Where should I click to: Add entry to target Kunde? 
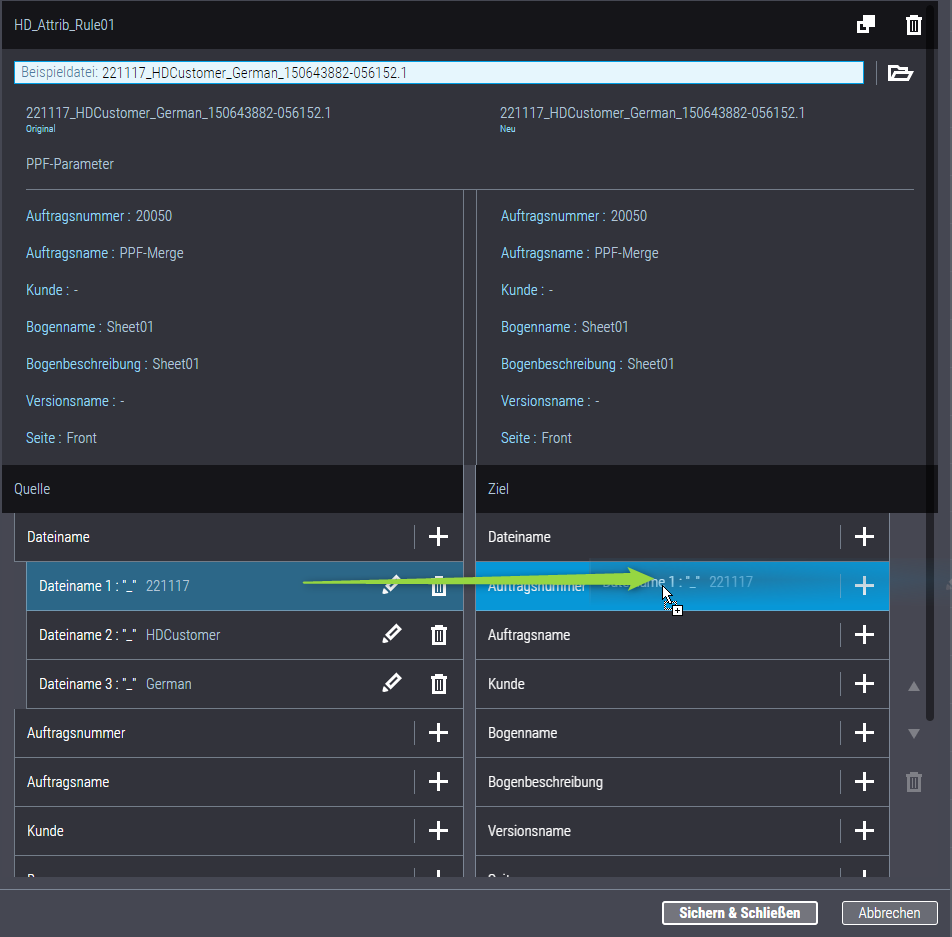pos(864,684)
